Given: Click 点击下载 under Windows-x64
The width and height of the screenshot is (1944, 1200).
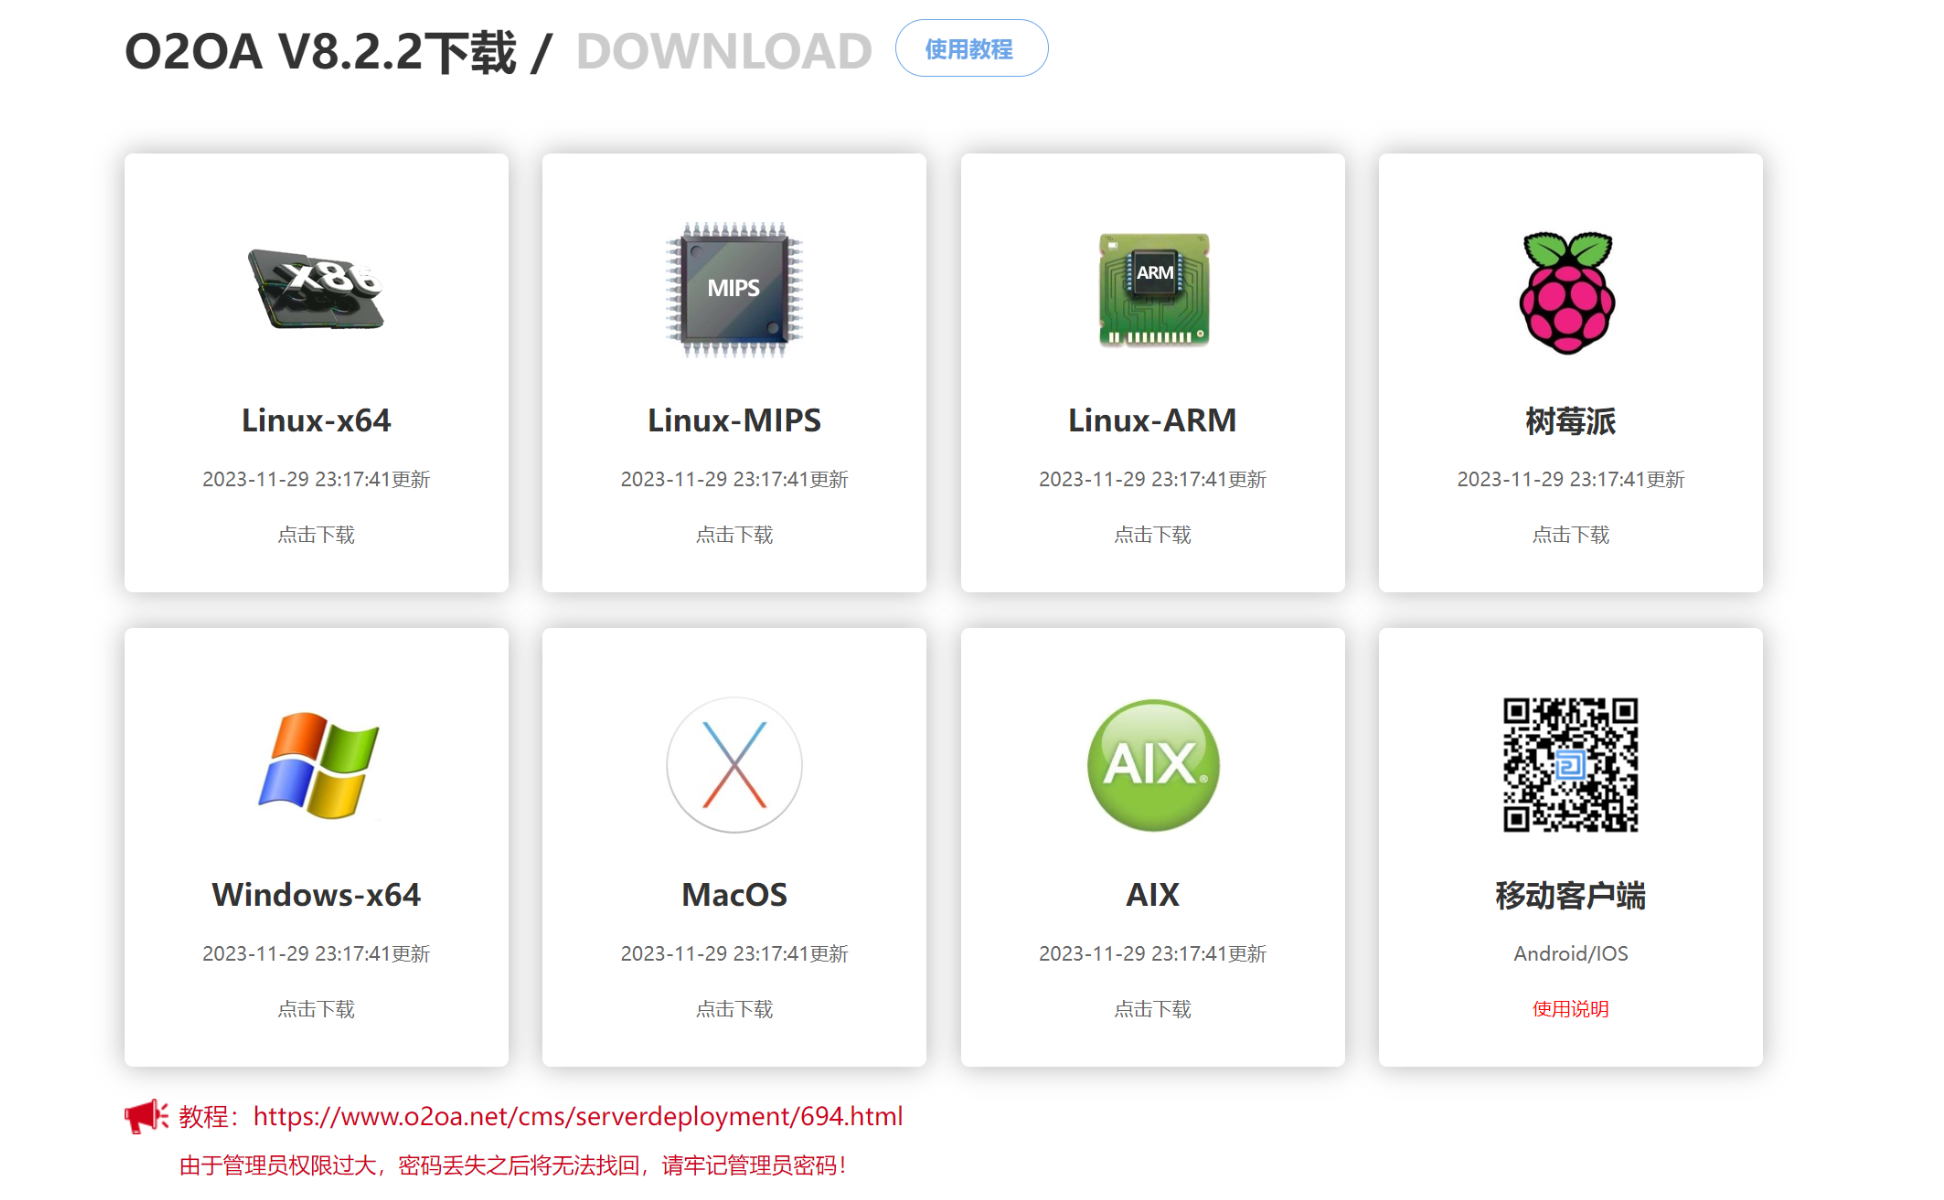Looking at the screenshot, I should point(316,1009).
